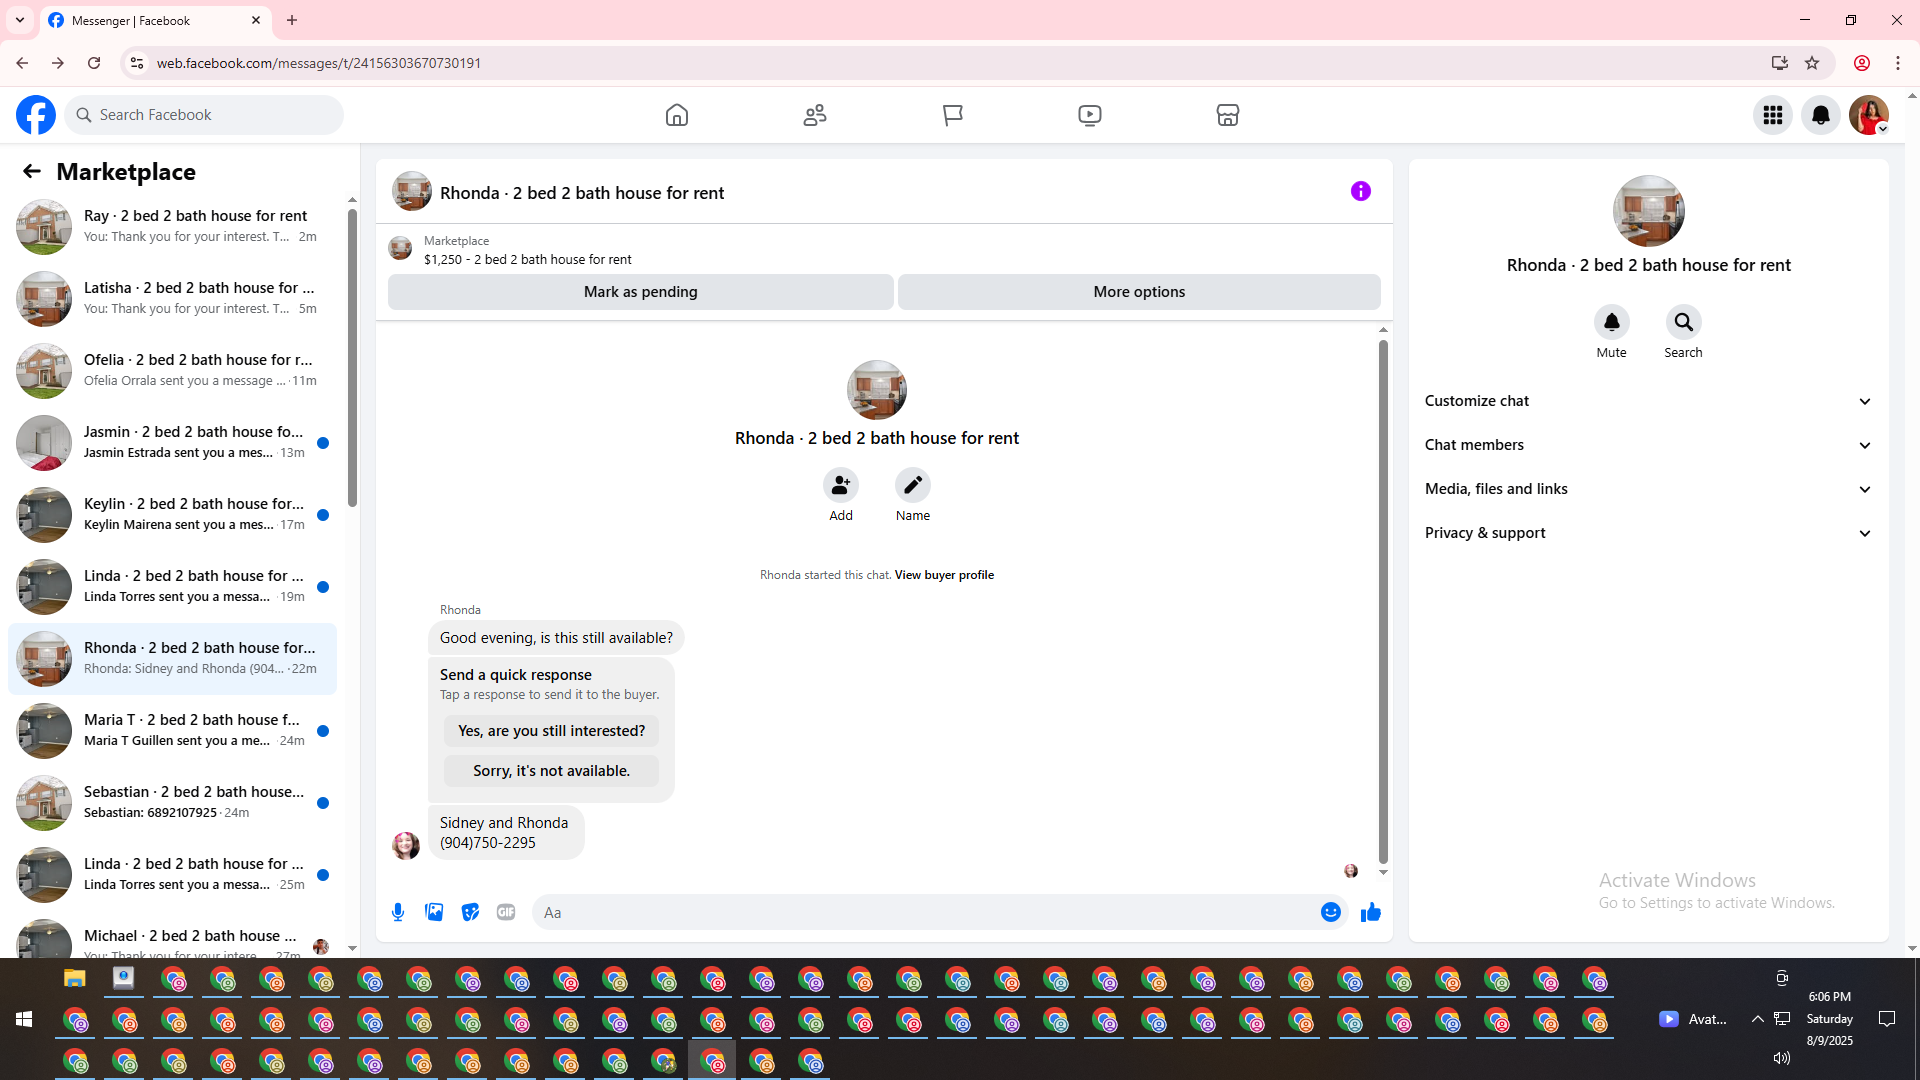Expand the Customize chat section

point(1647,401)
